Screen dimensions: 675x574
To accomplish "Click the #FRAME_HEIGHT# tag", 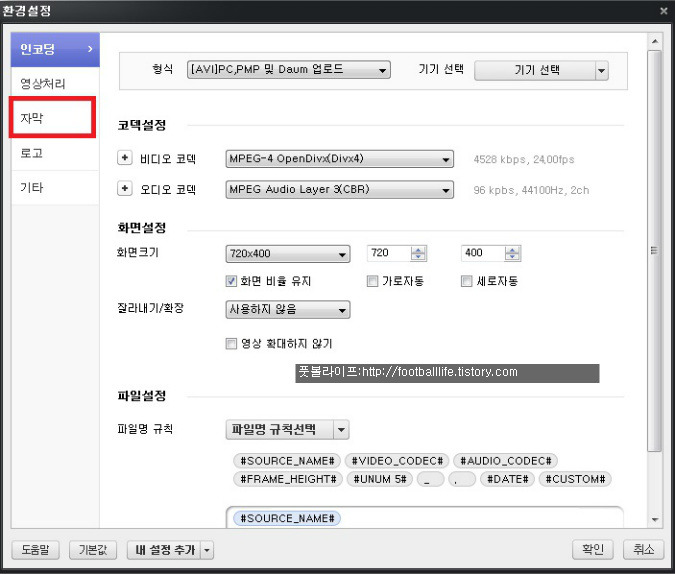I will (x=288, y=479).
